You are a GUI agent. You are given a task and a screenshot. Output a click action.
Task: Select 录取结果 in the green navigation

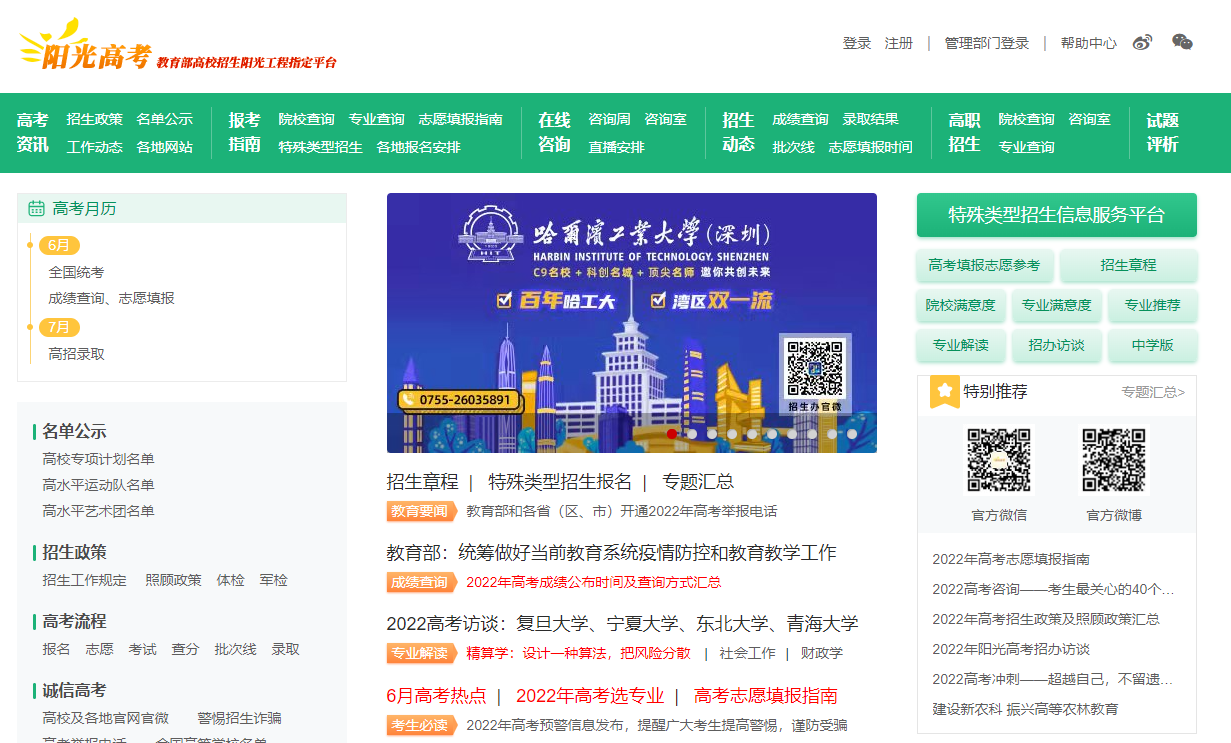pos(871,119)
